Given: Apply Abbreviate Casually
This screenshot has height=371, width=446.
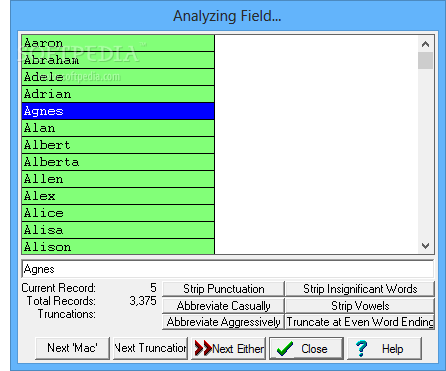Looking at the screenshot, I should [223, 306].
